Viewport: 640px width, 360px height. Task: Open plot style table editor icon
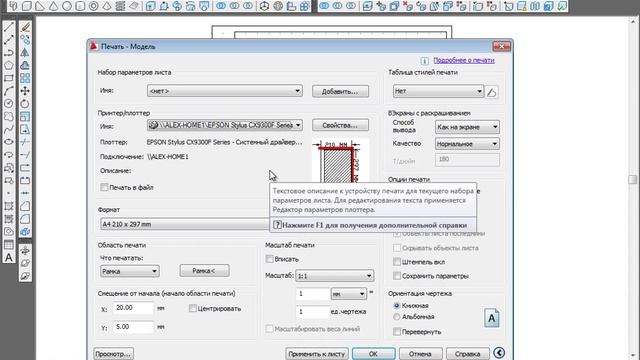pyautogui.click(x=492, y=92)
